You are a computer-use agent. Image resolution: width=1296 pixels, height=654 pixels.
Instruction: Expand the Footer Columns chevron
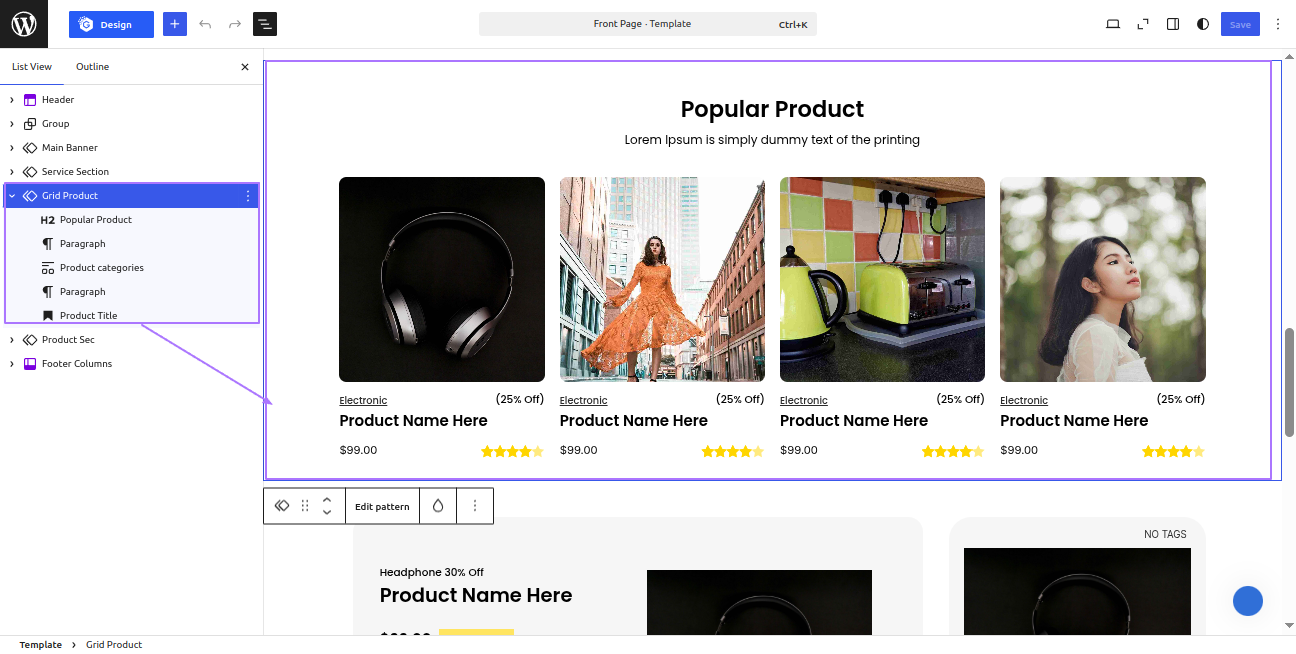(12, 364)
